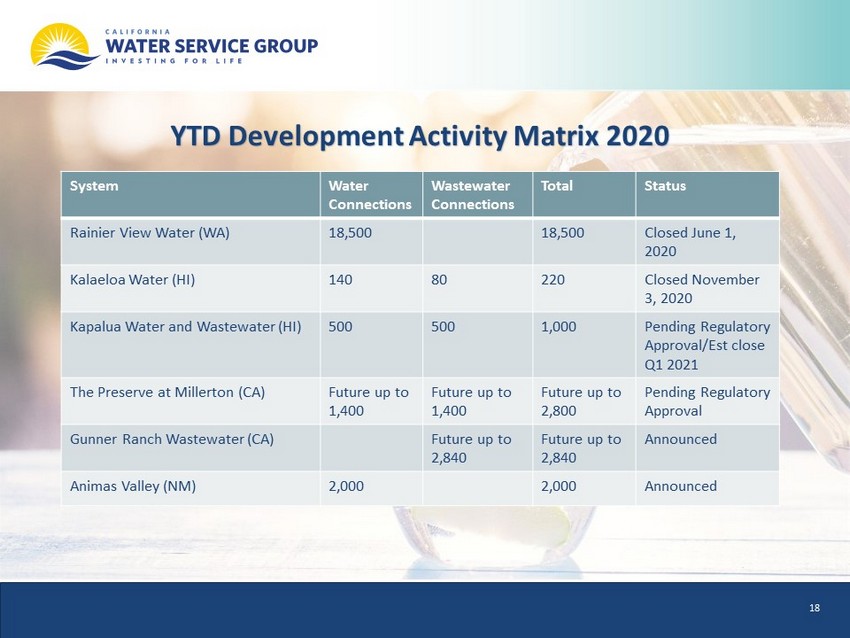Select the Animas Valley (NM) cell
This screenshot has height=638, width=850.
point(191,488)
